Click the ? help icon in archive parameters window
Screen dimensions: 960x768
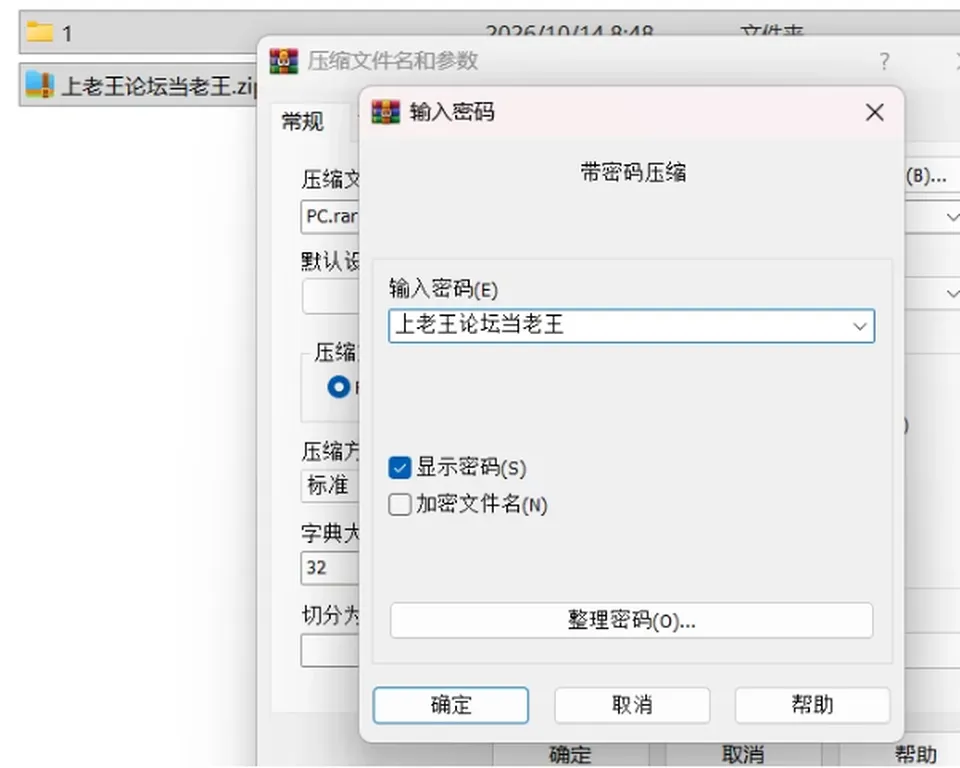coord(884,61)
